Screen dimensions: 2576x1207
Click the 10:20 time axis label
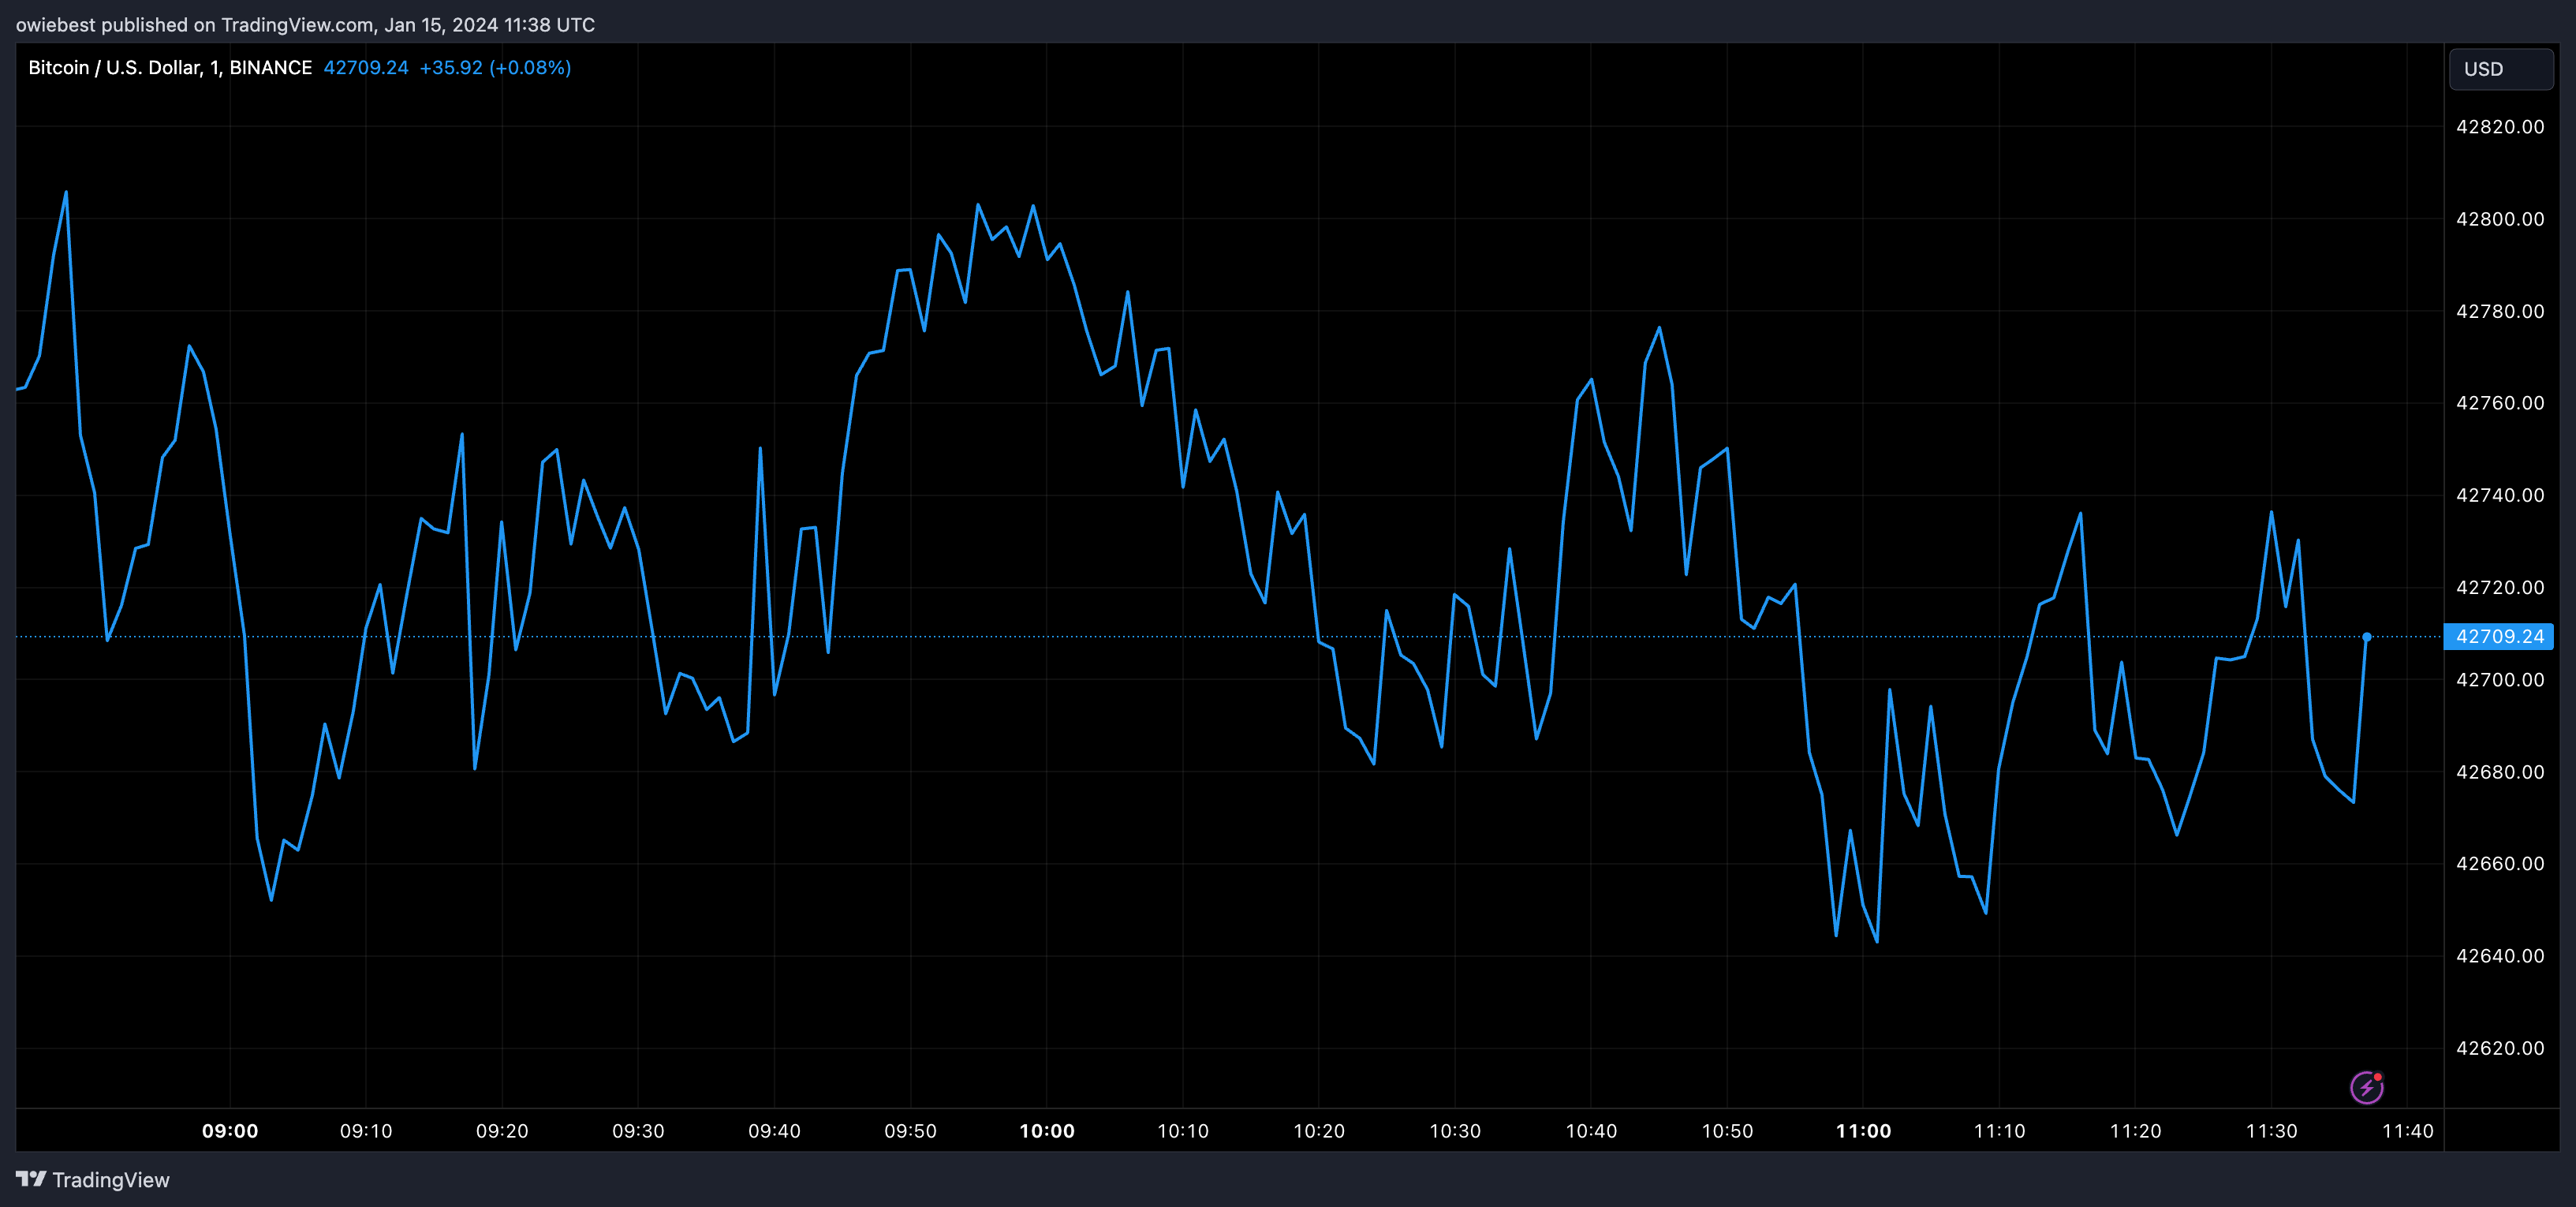[1319, 1131]
